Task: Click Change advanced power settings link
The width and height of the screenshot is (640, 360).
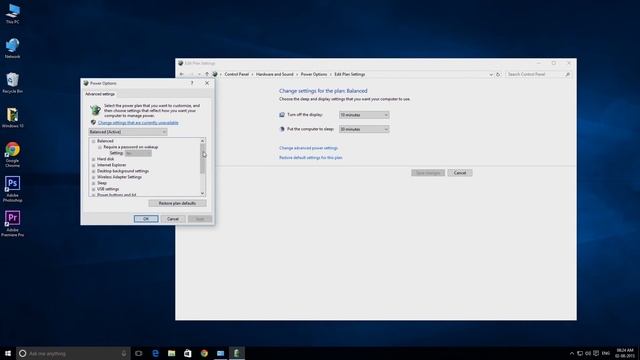Action: [309, 148]
